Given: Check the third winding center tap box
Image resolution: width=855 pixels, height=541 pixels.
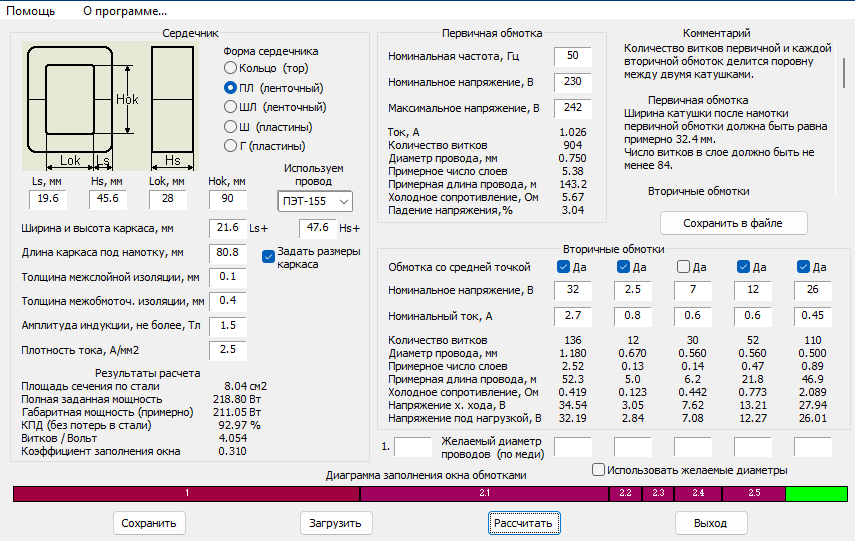Looking at the screenshot, I should (684, 267).
